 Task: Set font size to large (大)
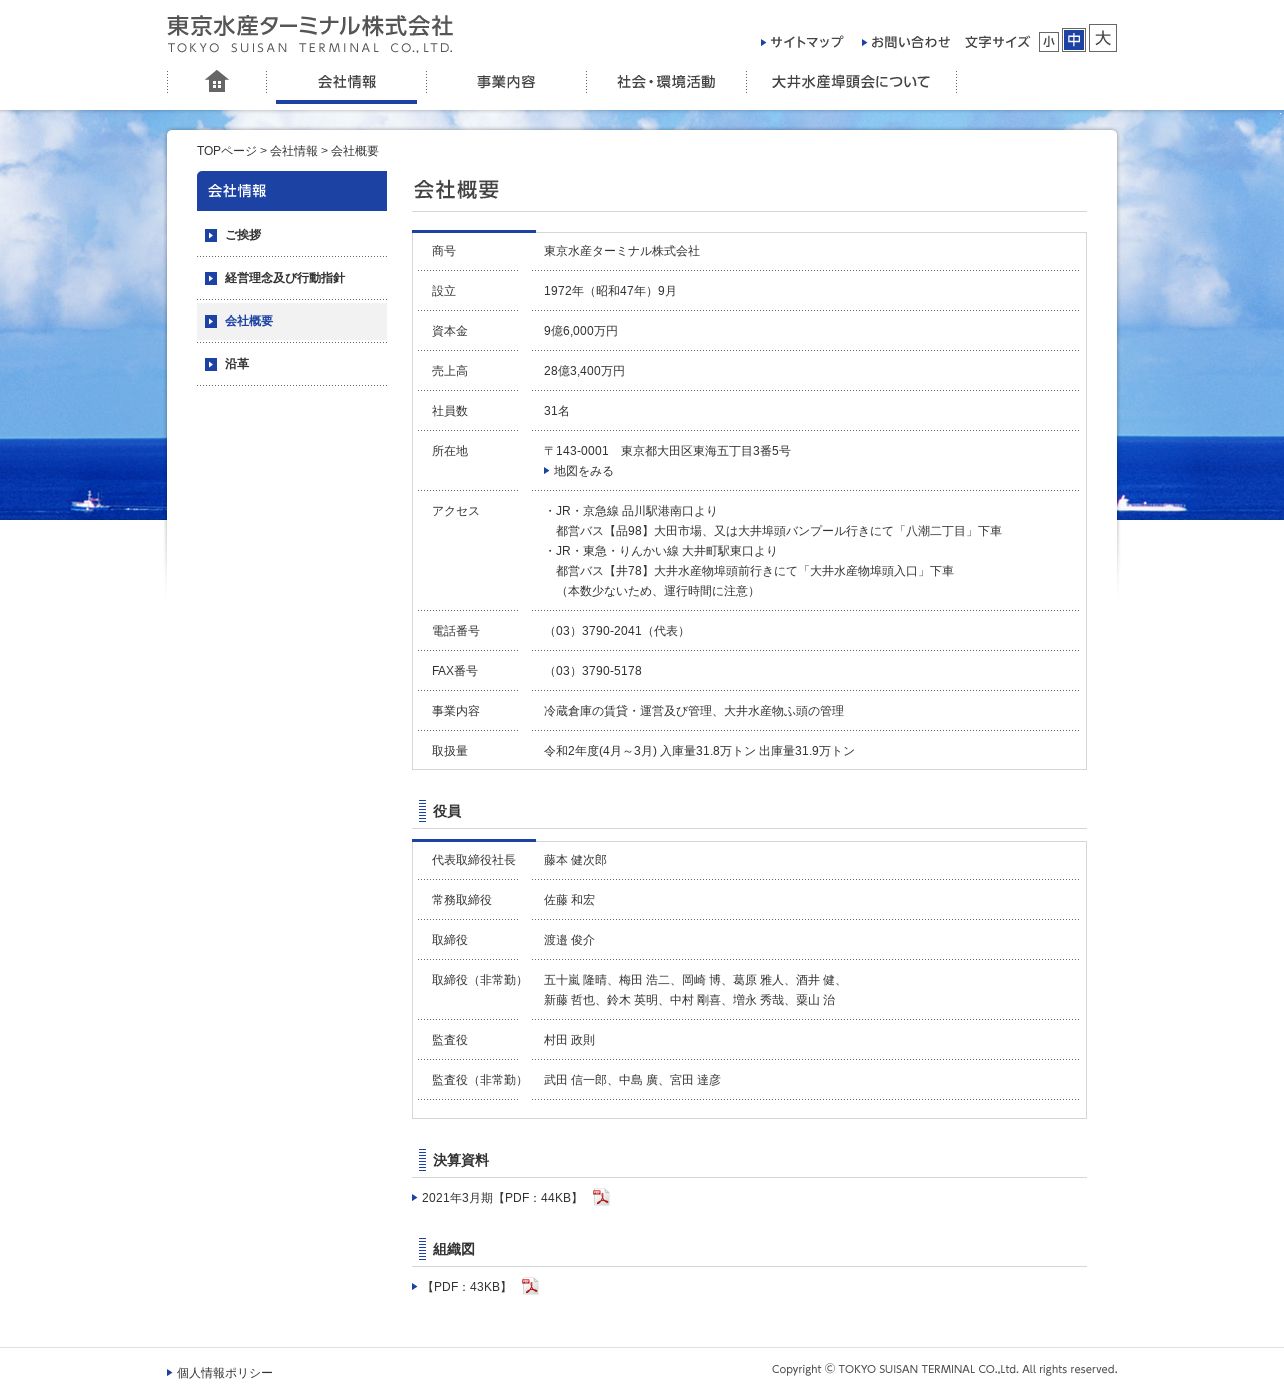[1103, 38]
